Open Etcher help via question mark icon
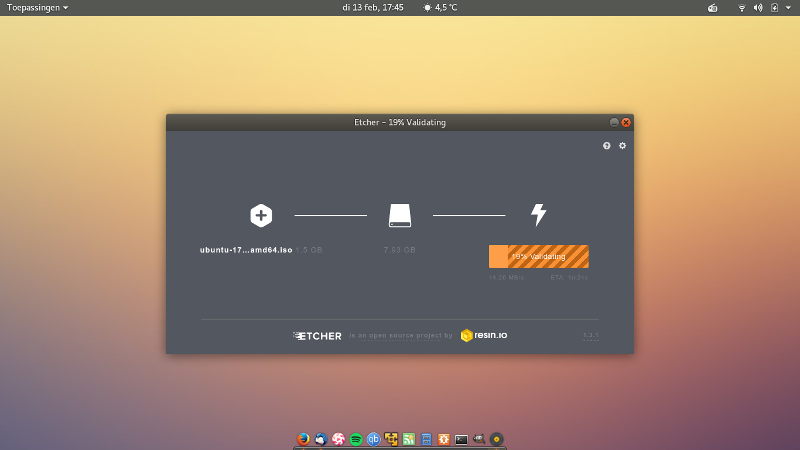The width and height of the screenshot is (800, 450). 606,146
